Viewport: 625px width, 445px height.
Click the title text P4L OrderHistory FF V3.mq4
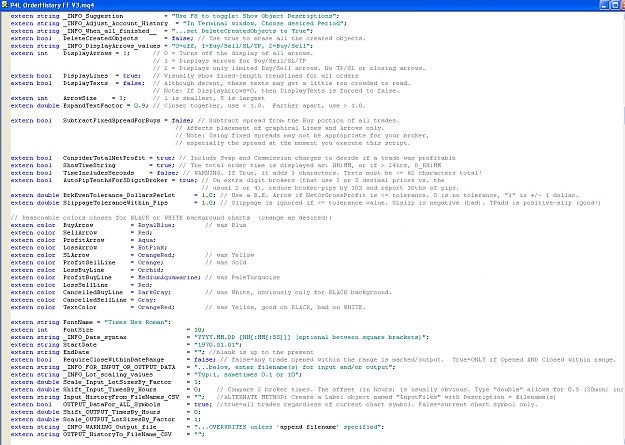52,5
